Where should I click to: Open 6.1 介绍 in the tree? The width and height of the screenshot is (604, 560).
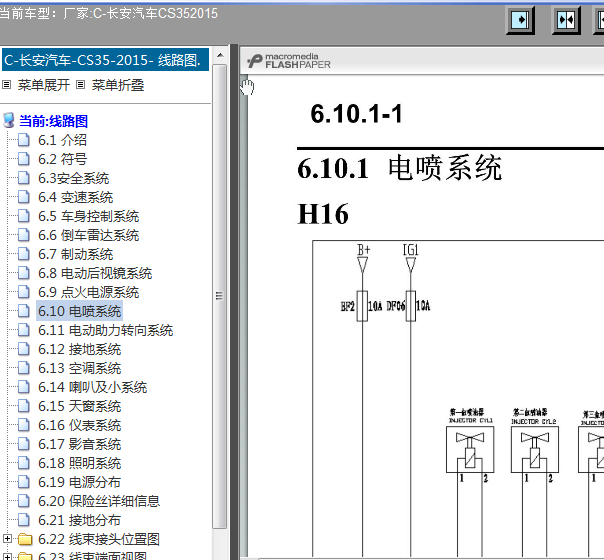[x=62, y=140]
